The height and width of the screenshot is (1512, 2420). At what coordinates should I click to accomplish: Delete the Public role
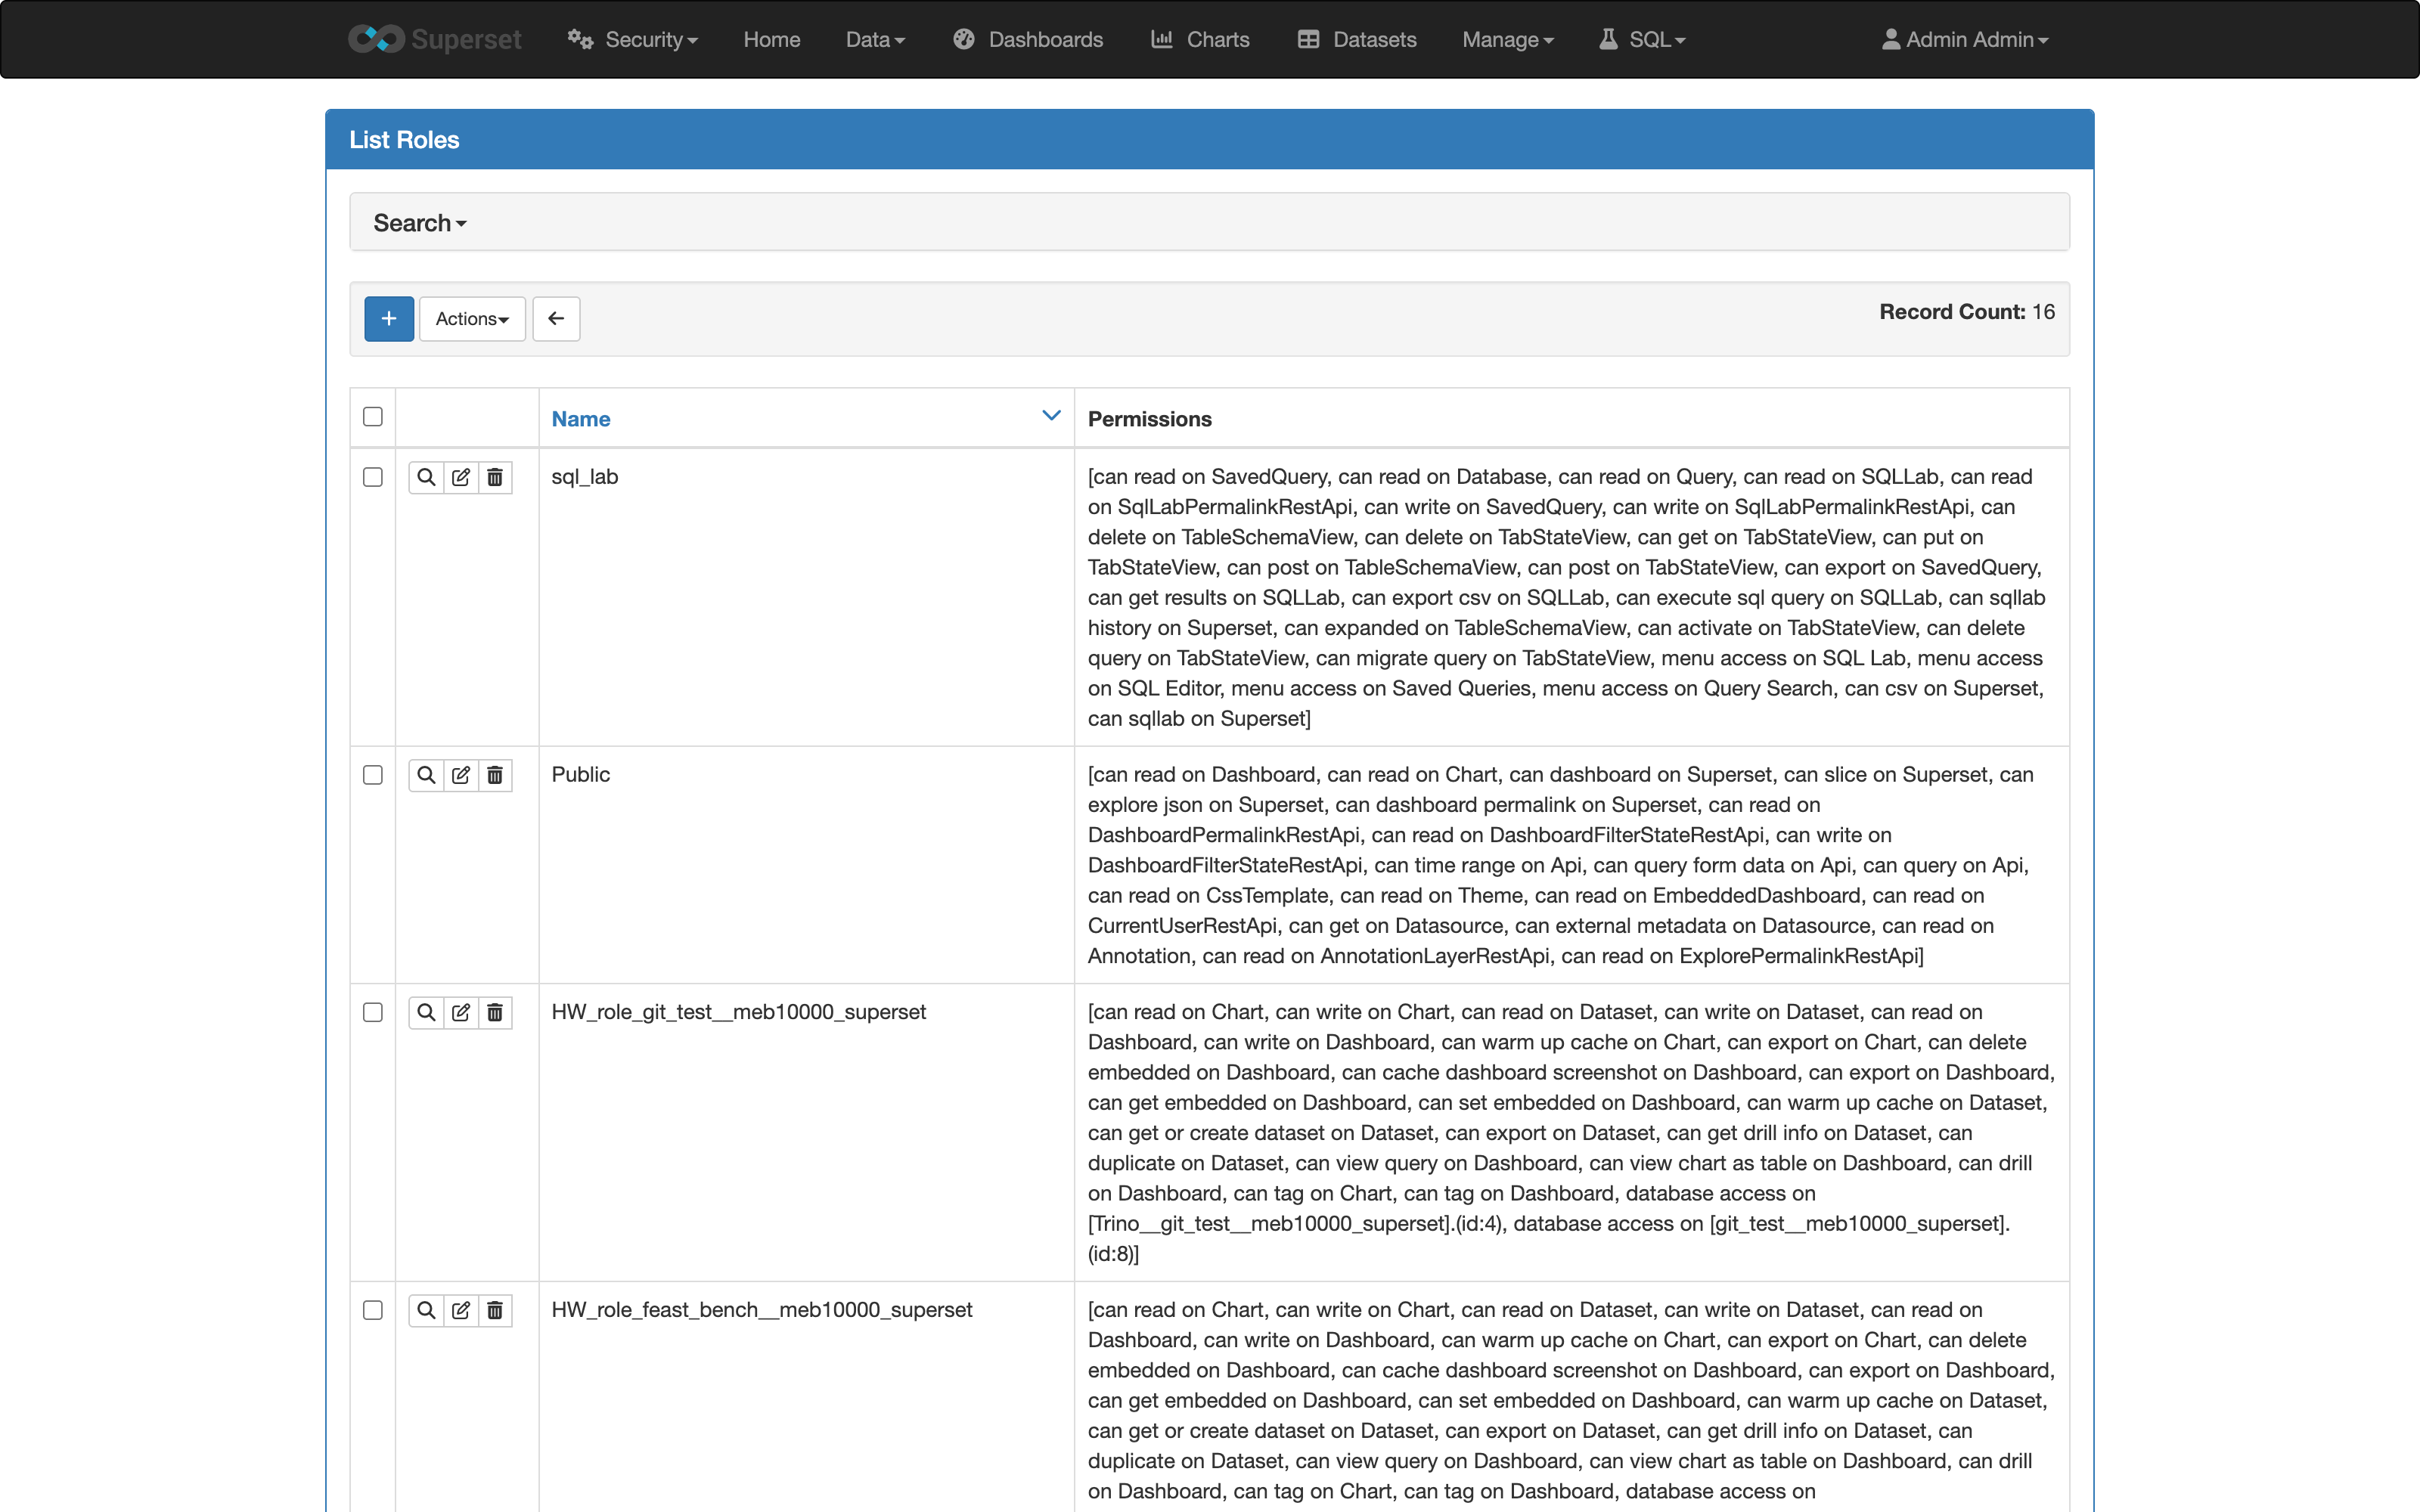coord(495,775)
